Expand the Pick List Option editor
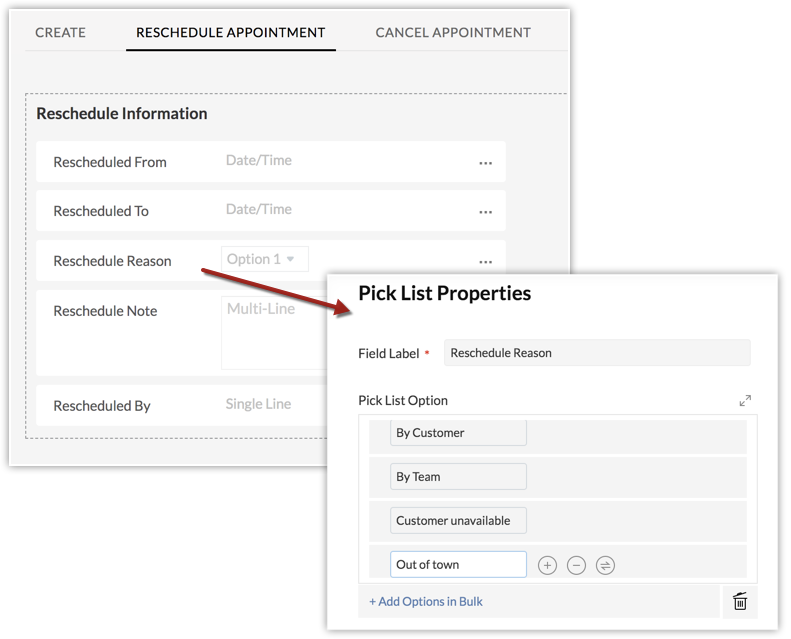Viewport: 791px width, 639px height. (x=745, y=401)
